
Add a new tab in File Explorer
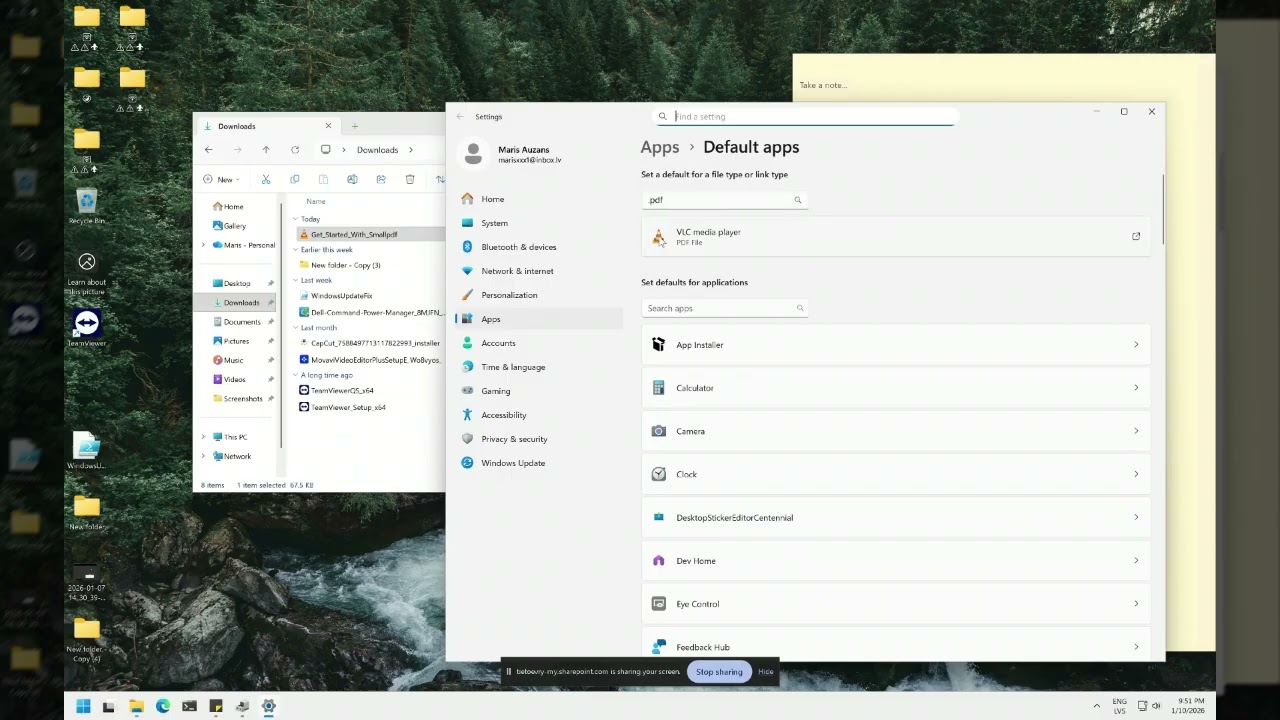click(x=354, y=126)
